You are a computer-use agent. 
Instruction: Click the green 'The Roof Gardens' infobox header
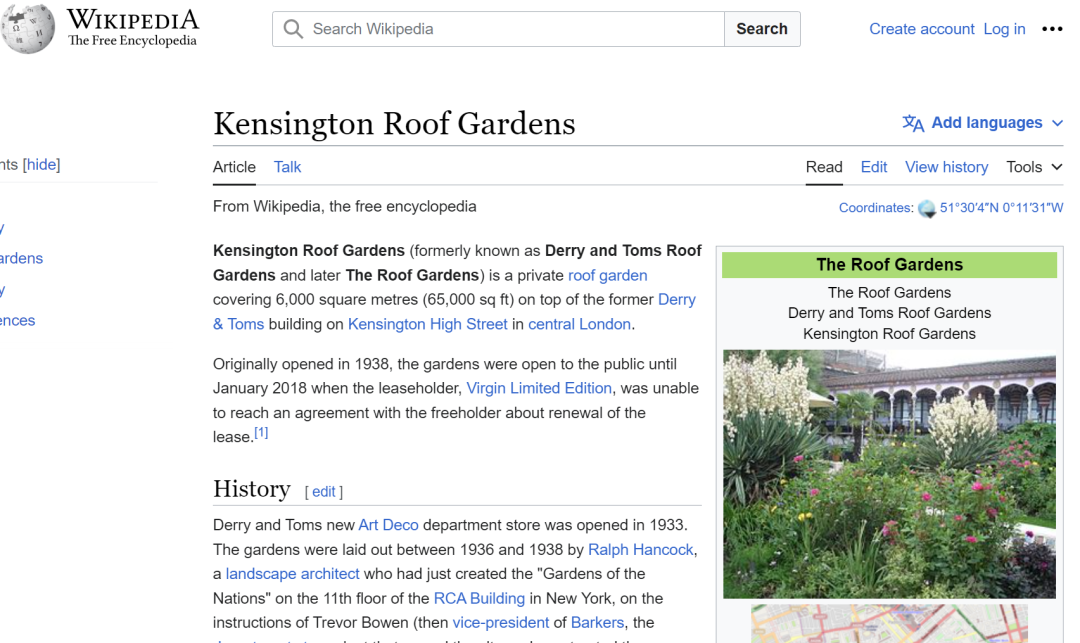coord(889,265)
